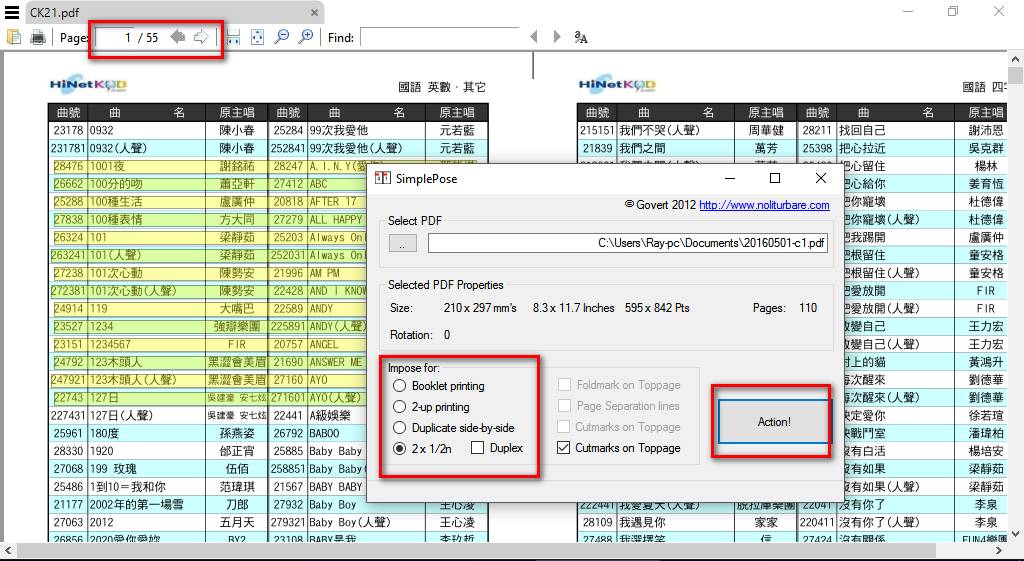This screenshot has height=561, width=1024.
Task: Open the SumatraPDF hamburger menu
Action: [x=11, y=12]
